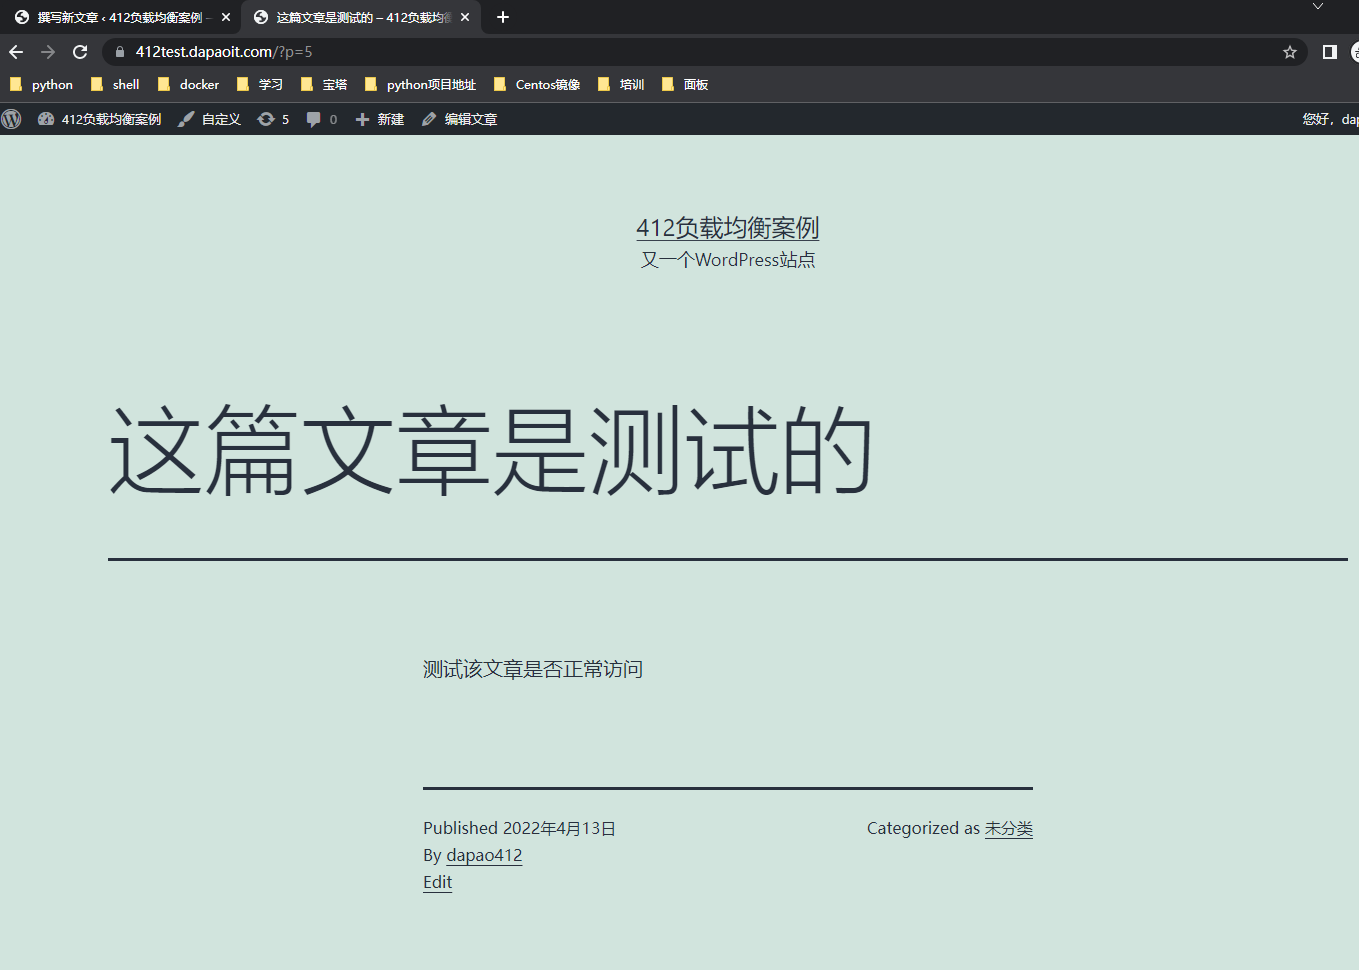
Task: Open the 412负载均衡案例 dashboard menu
Action: tap(99, 119)
